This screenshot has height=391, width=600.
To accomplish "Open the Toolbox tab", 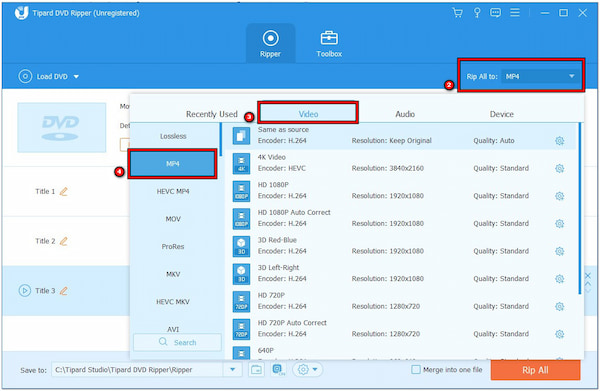I will tap(329, 44).
